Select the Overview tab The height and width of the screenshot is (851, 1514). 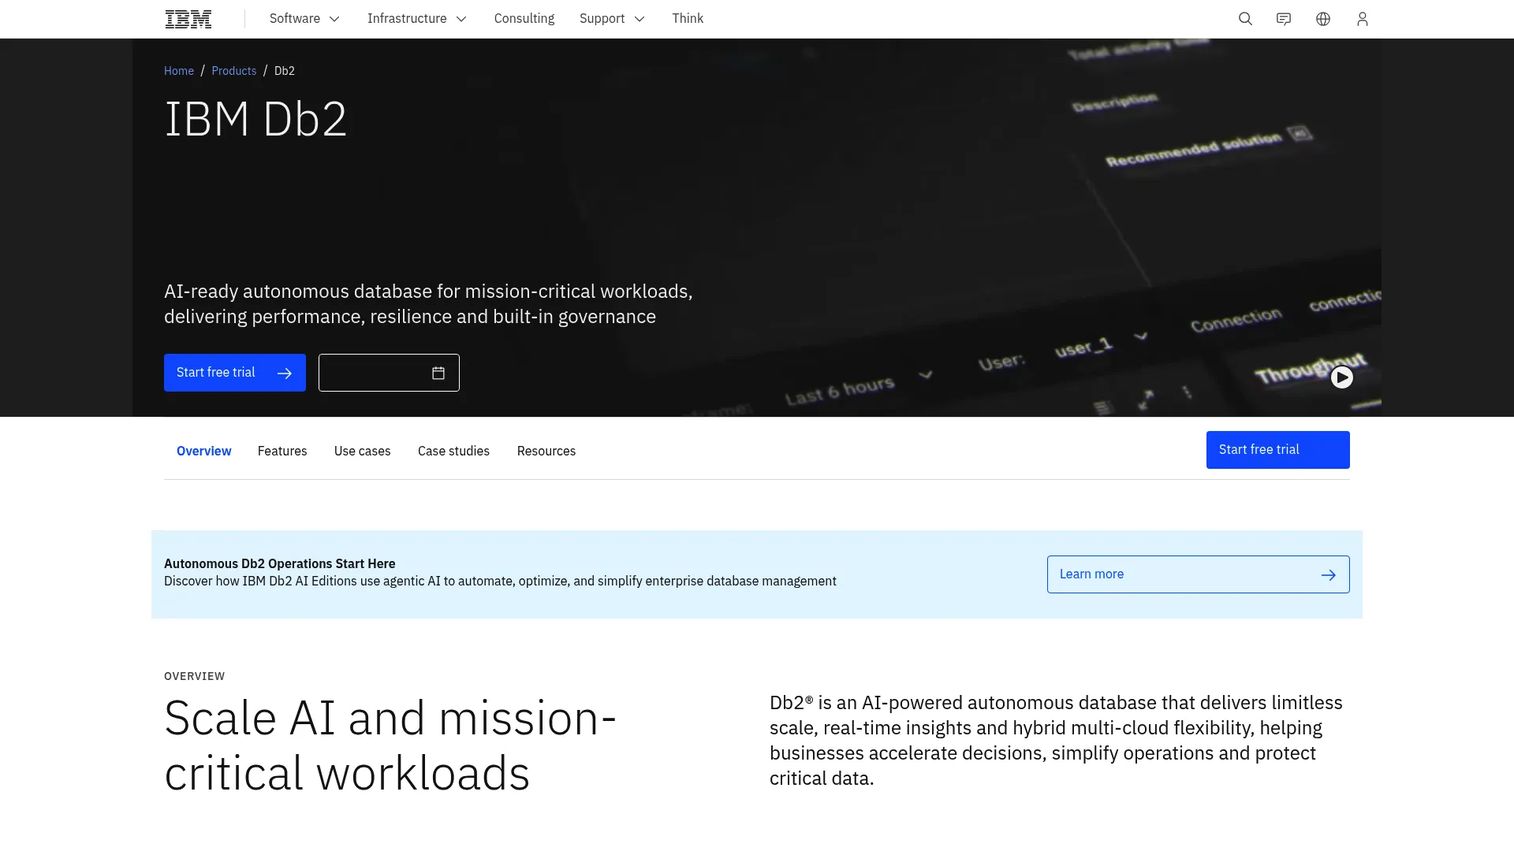[x=204, y=451]
